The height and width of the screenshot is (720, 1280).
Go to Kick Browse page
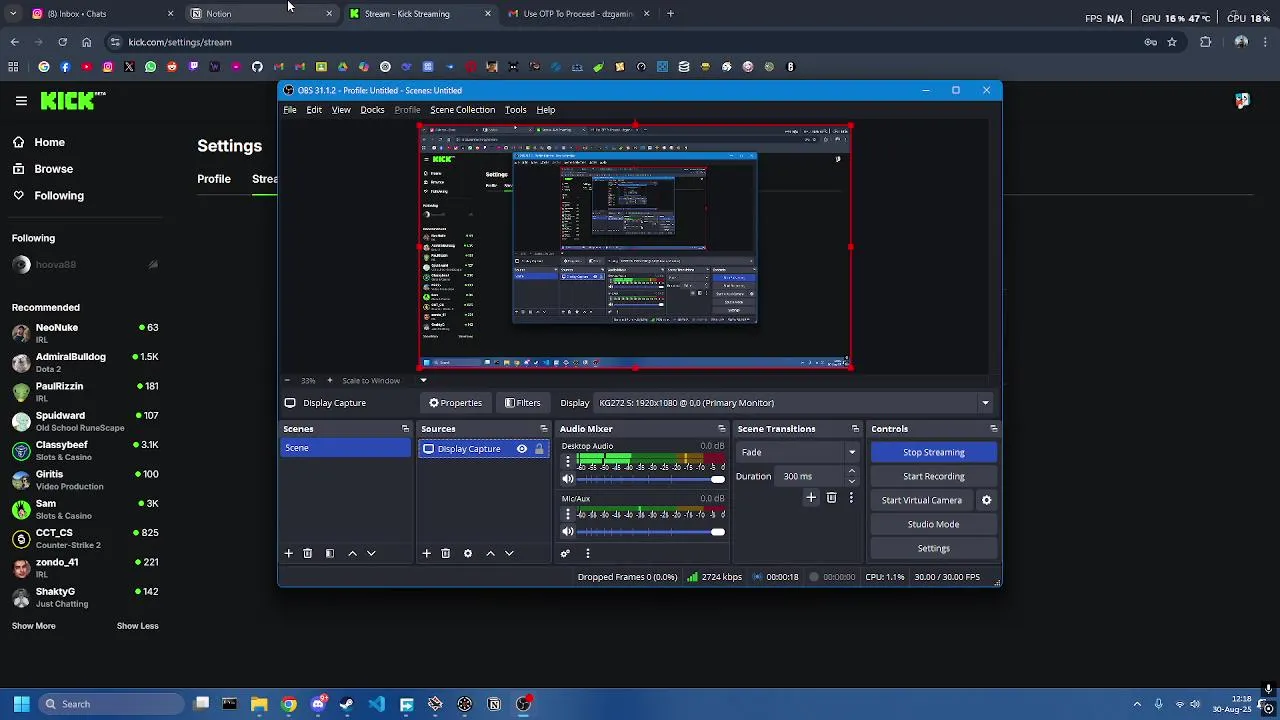pyautogui.click(x=53, y=169)
